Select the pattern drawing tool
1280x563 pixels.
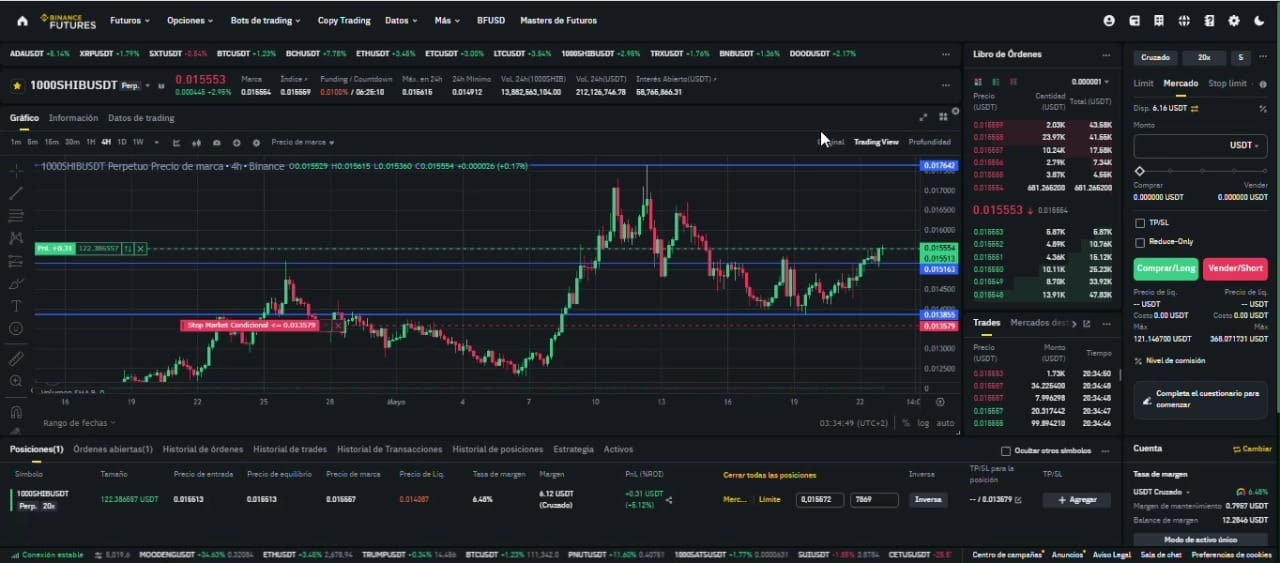(16, 238)
